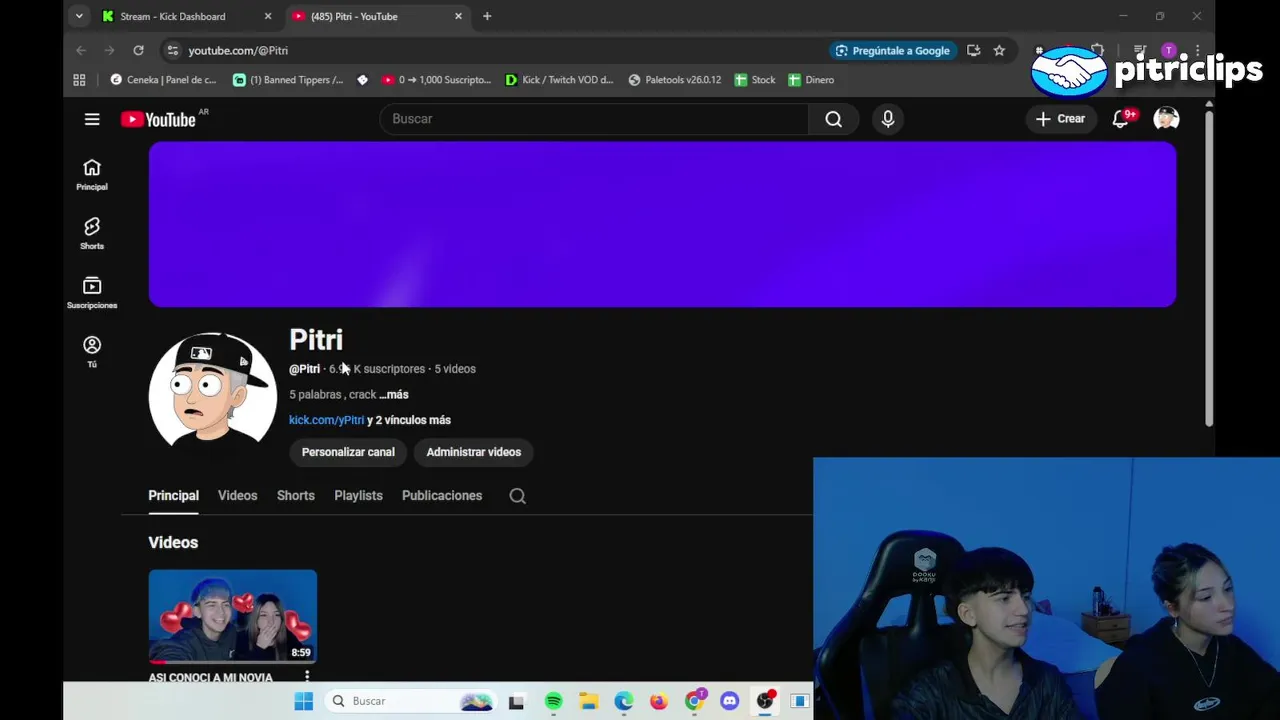The height and width of the screenshot is (720, 1280).
Task: Open the Playlists channel tab
Action: pyautogui.click(x=358, y=496)
